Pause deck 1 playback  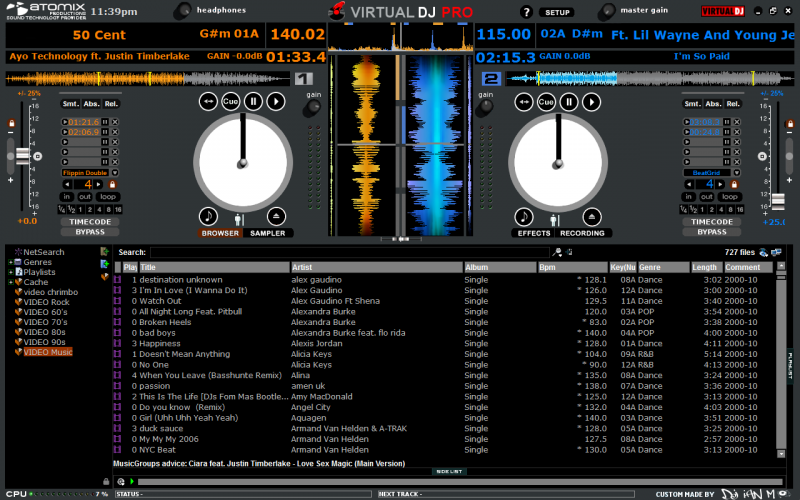click(x=253, y=102)
